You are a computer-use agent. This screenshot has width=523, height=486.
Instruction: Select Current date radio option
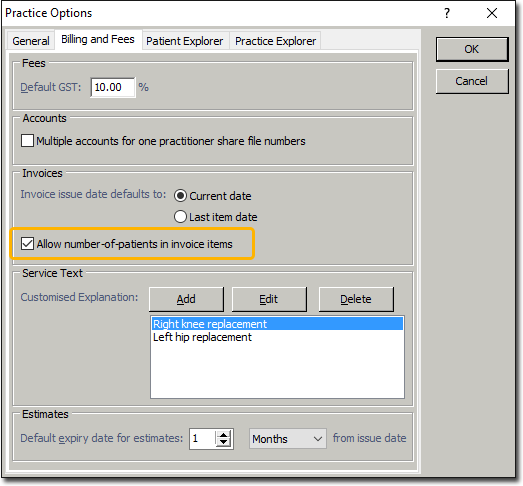[x=180, y=195]
